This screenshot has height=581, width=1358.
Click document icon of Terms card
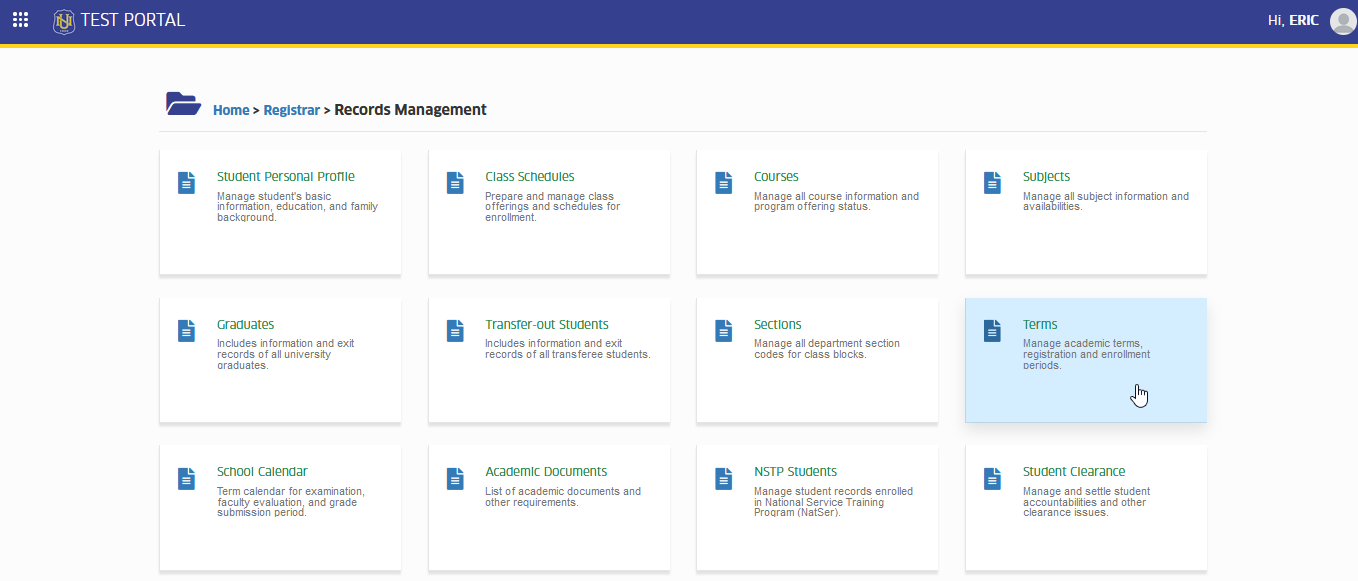992,331
